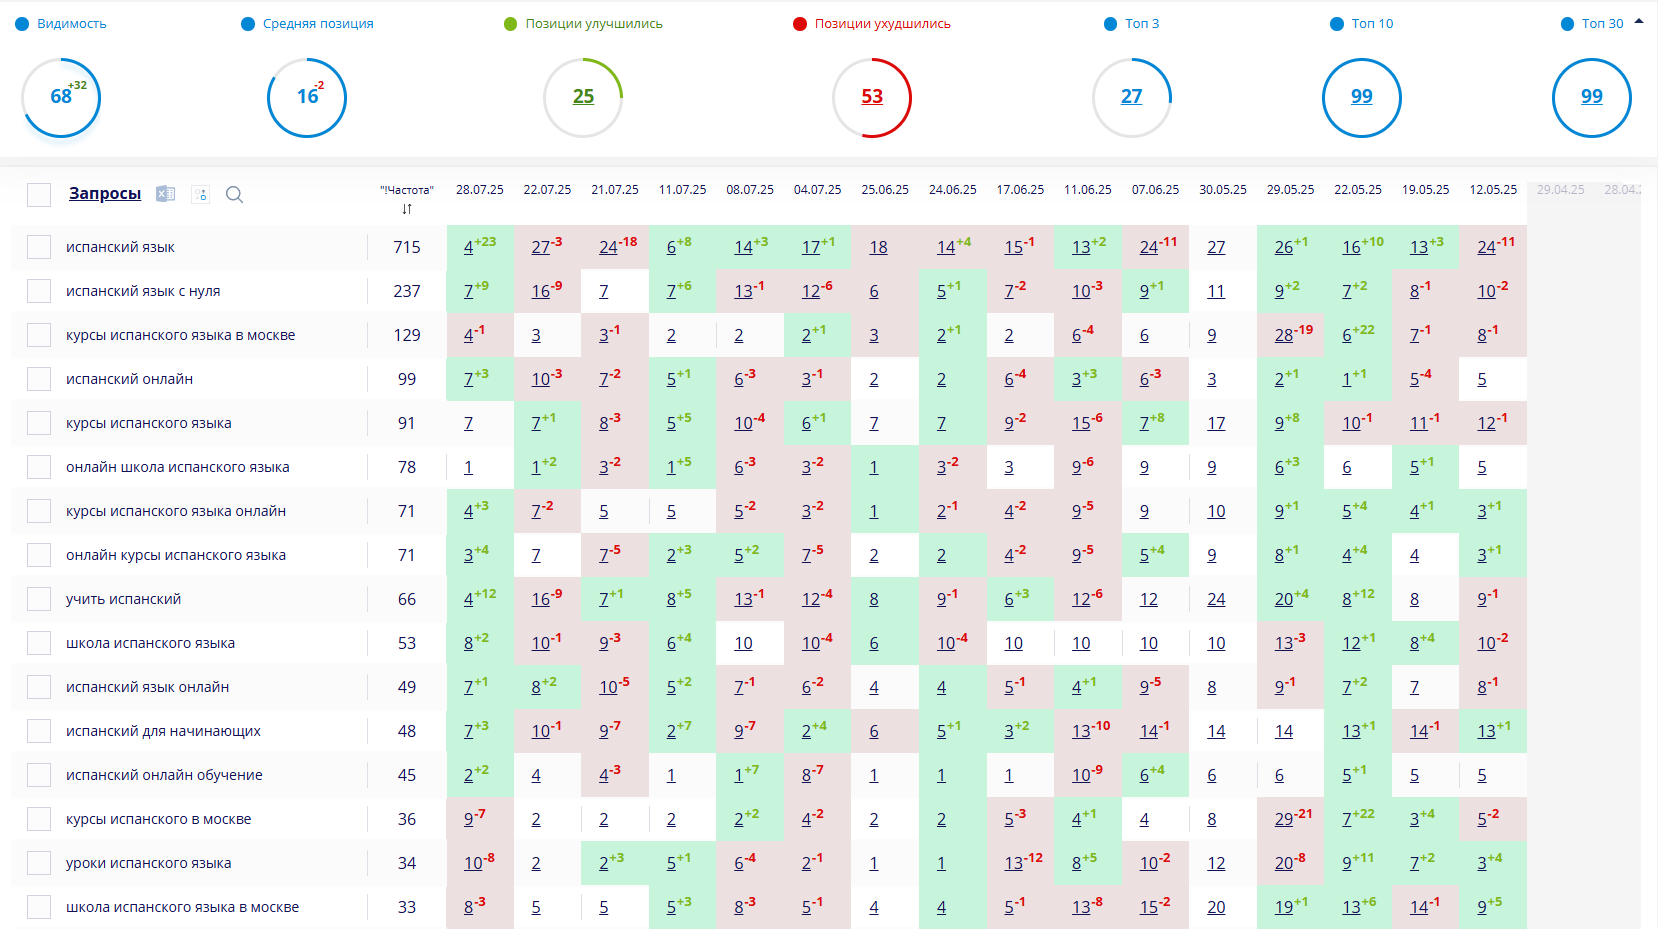Click the red dot beside Позиции ухудшились
This screenshot has width=1658, height=929.
799,24
